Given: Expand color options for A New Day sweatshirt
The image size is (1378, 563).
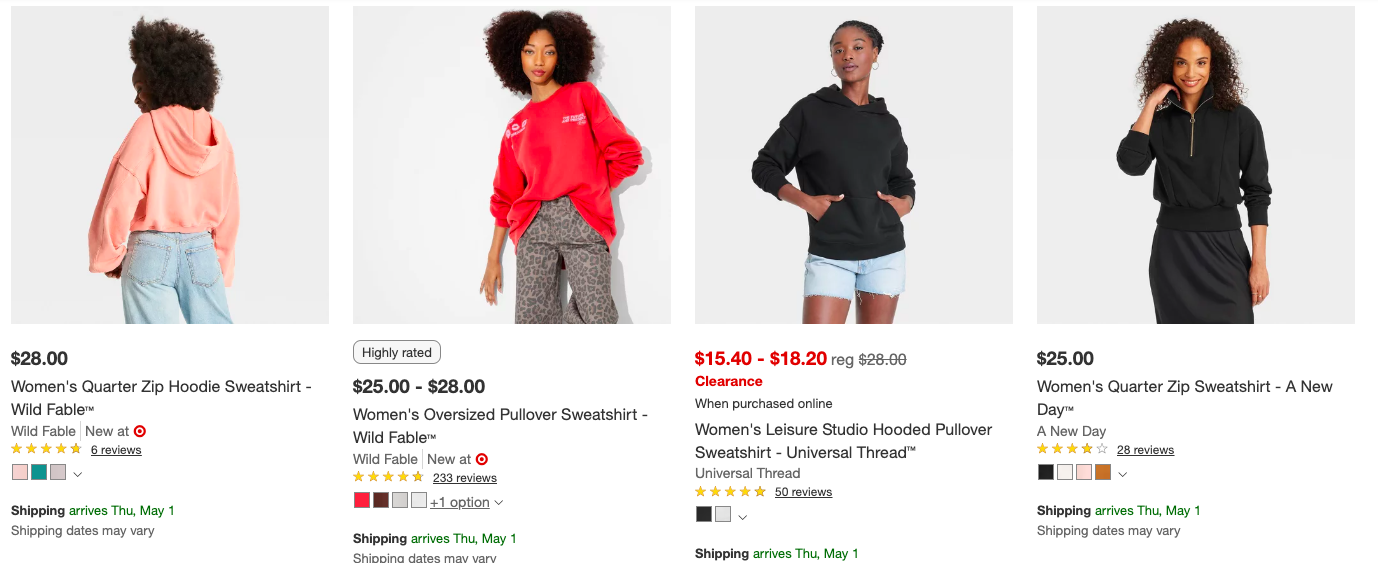Looking at the screenshot, I should pos(1122,474).
